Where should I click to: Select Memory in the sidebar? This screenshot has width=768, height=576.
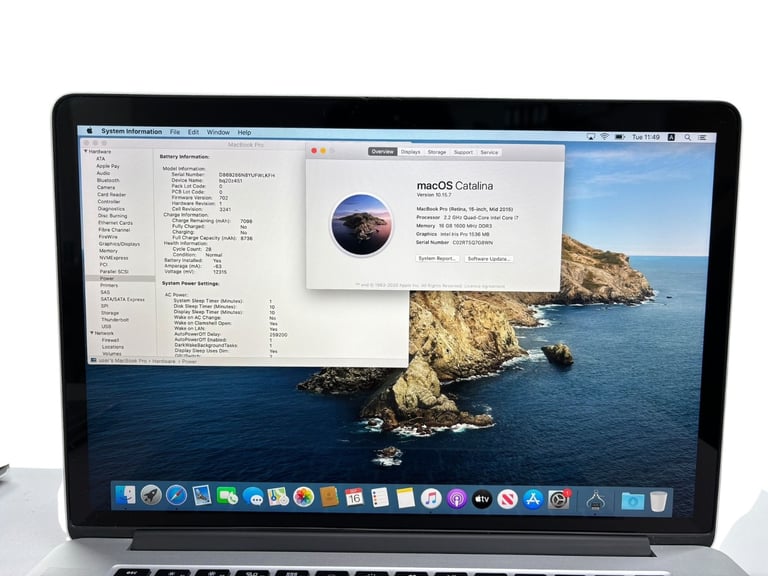pyautogui.click(x=108, y=251)
